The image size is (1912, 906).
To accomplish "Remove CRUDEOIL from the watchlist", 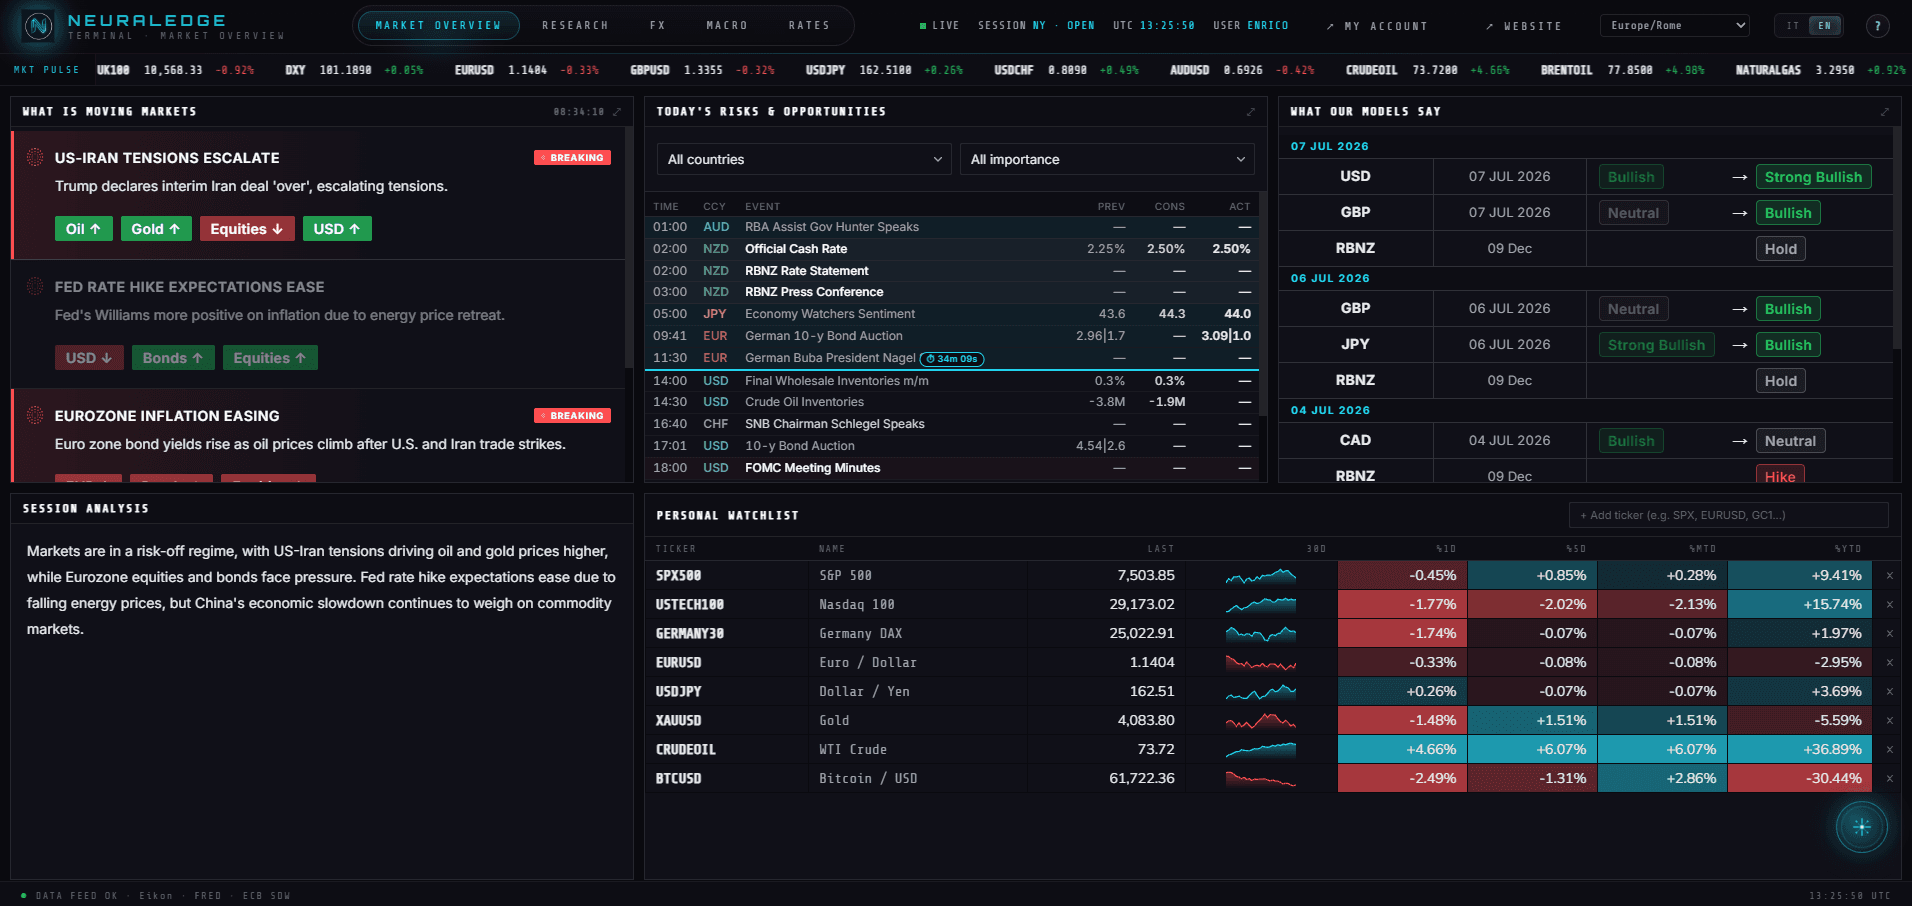I will tap(1889, 750).
